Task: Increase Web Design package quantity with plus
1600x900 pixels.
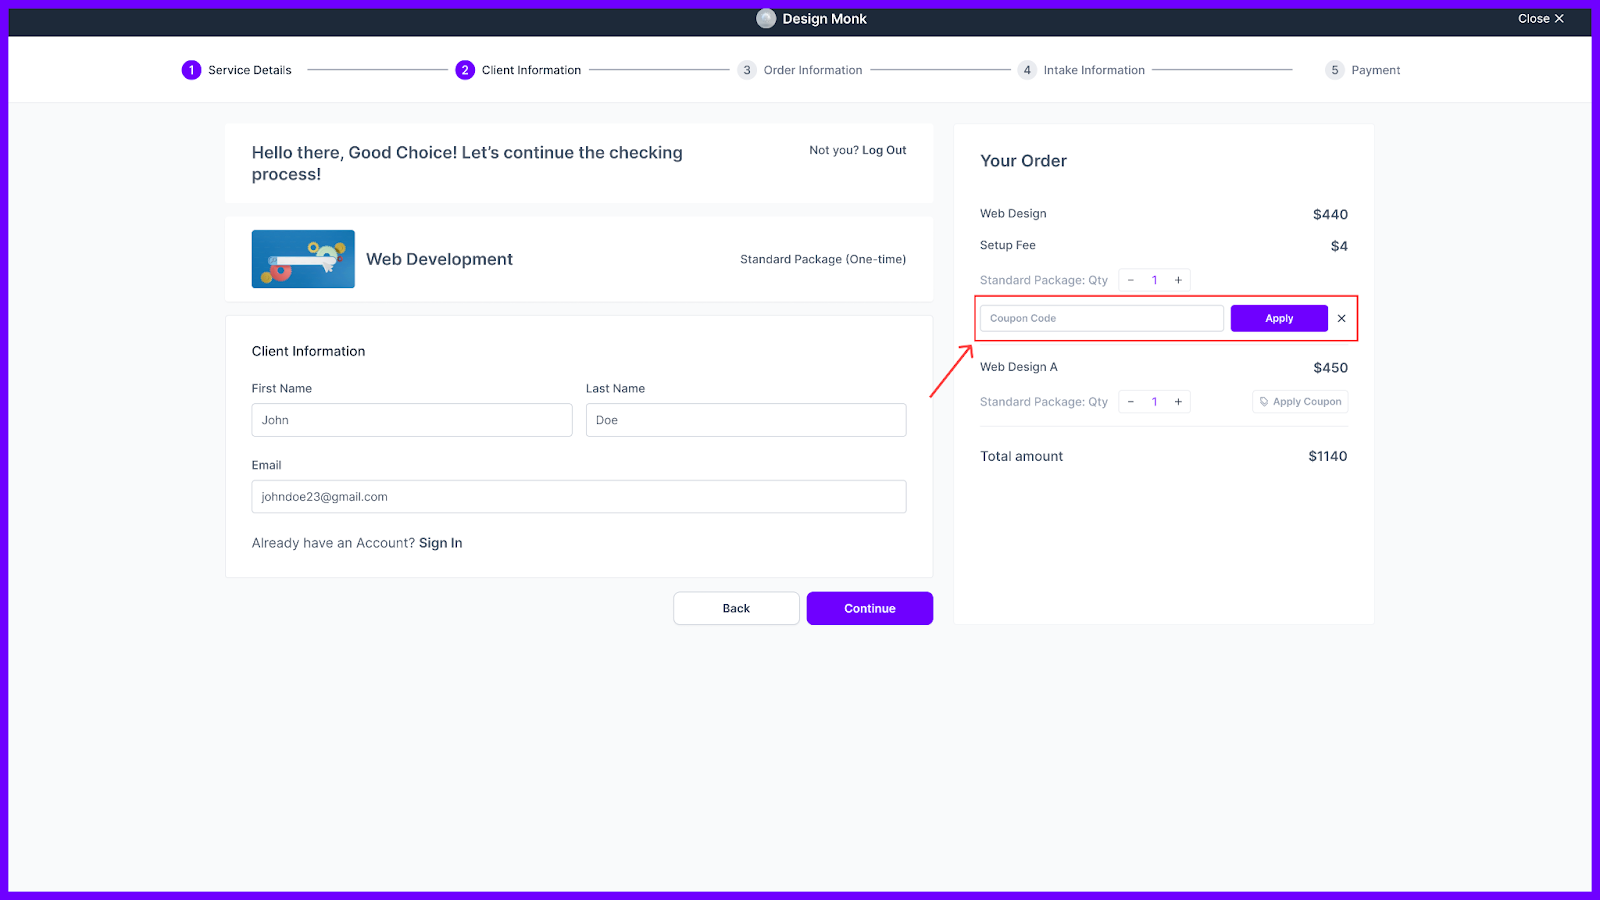Action: [x=1178, y=280]
